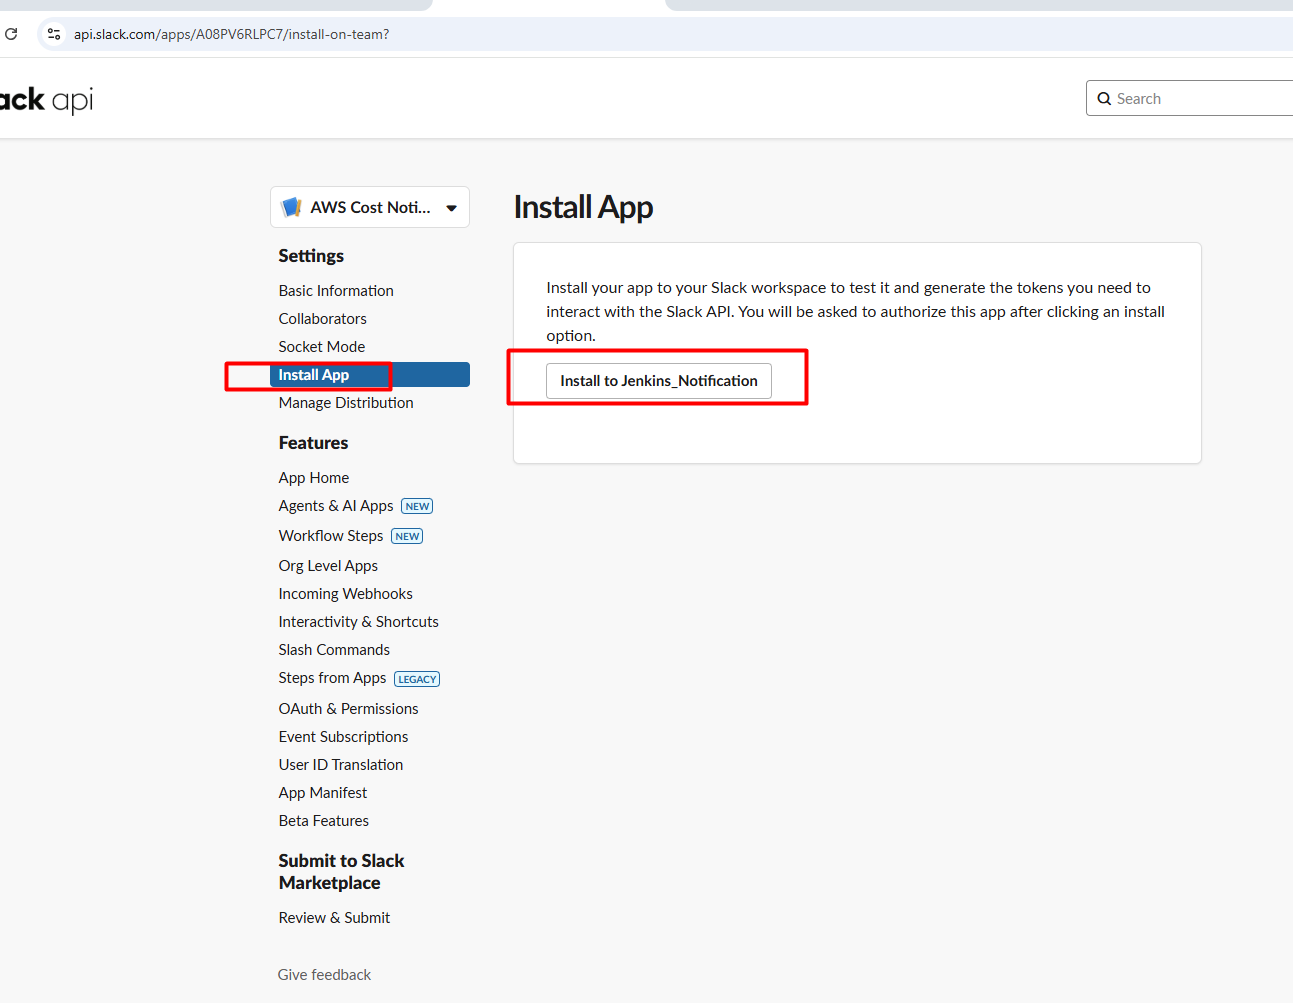Click the Settings section heading
Screen dimensions: 1293x1003
tap(311, 256)
